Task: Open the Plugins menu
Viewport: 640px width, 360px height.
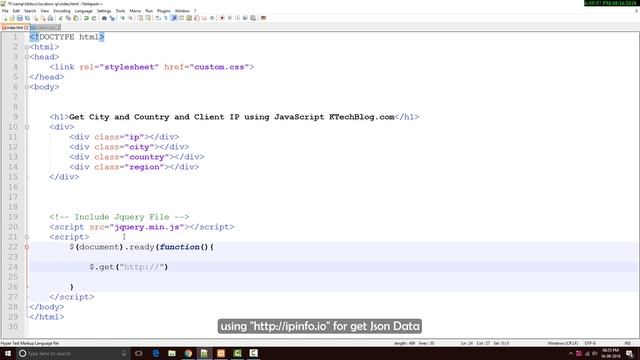Action: click(x=163, y=11)
